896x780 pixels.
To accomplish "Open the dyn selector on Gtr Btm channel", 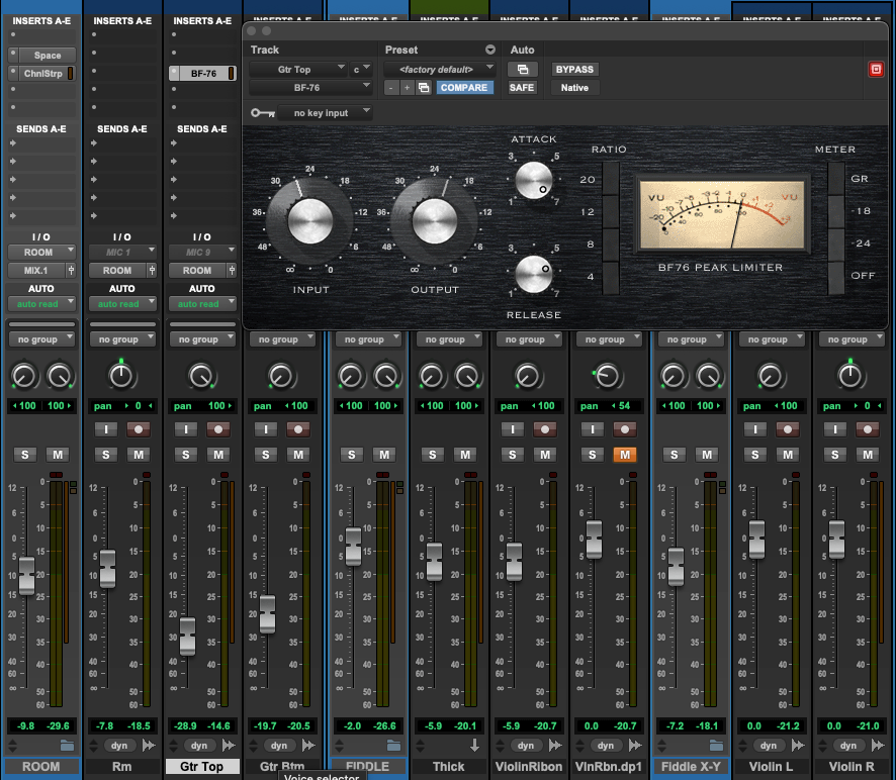I will pos(279,745).
